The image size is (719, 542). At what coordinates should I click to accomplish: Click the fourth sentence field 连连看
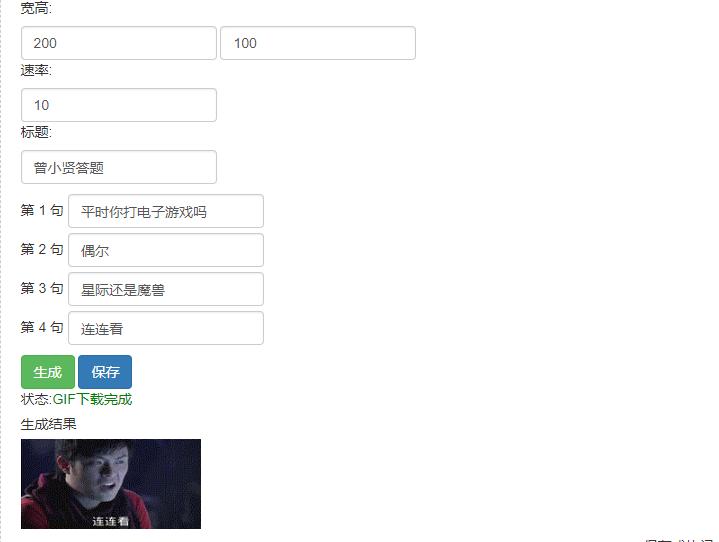(166, 328)
